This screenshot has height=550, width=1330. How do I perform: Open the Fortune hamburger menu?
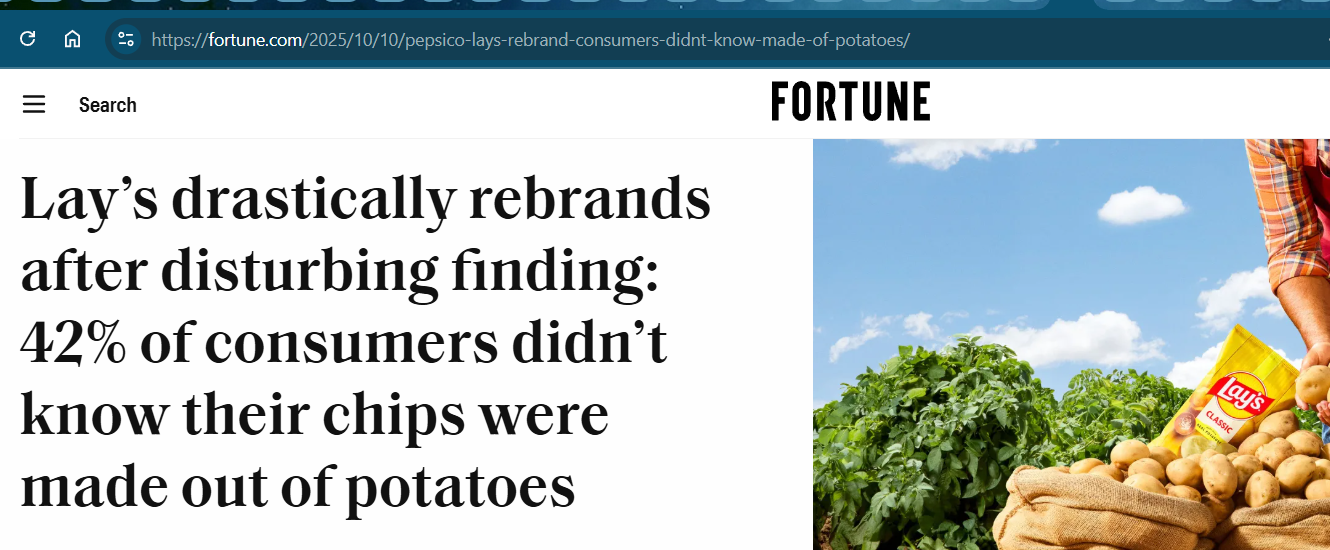tap(34, 104)
